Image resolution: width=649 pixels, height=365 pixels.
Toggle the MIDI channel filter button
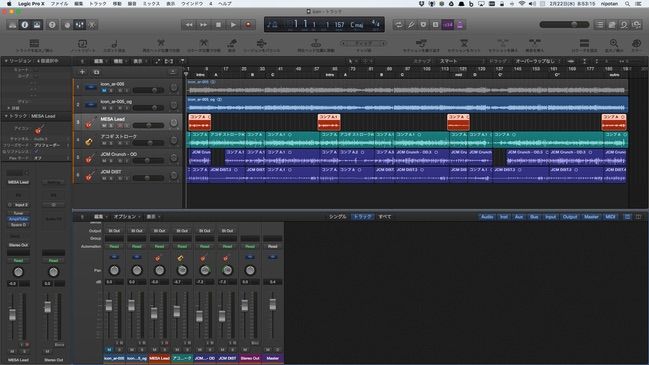click(610, 217)
